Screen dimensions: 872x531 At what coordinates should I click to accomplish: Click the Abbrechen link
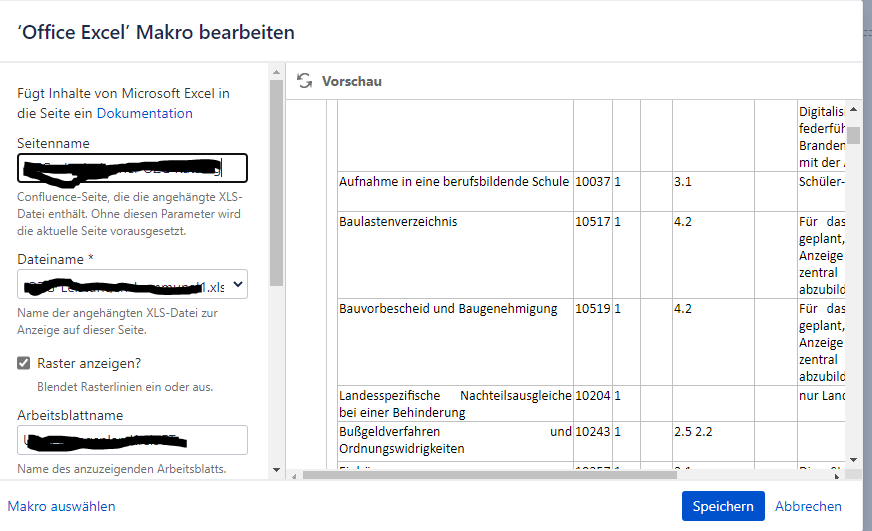click(808, 507)
